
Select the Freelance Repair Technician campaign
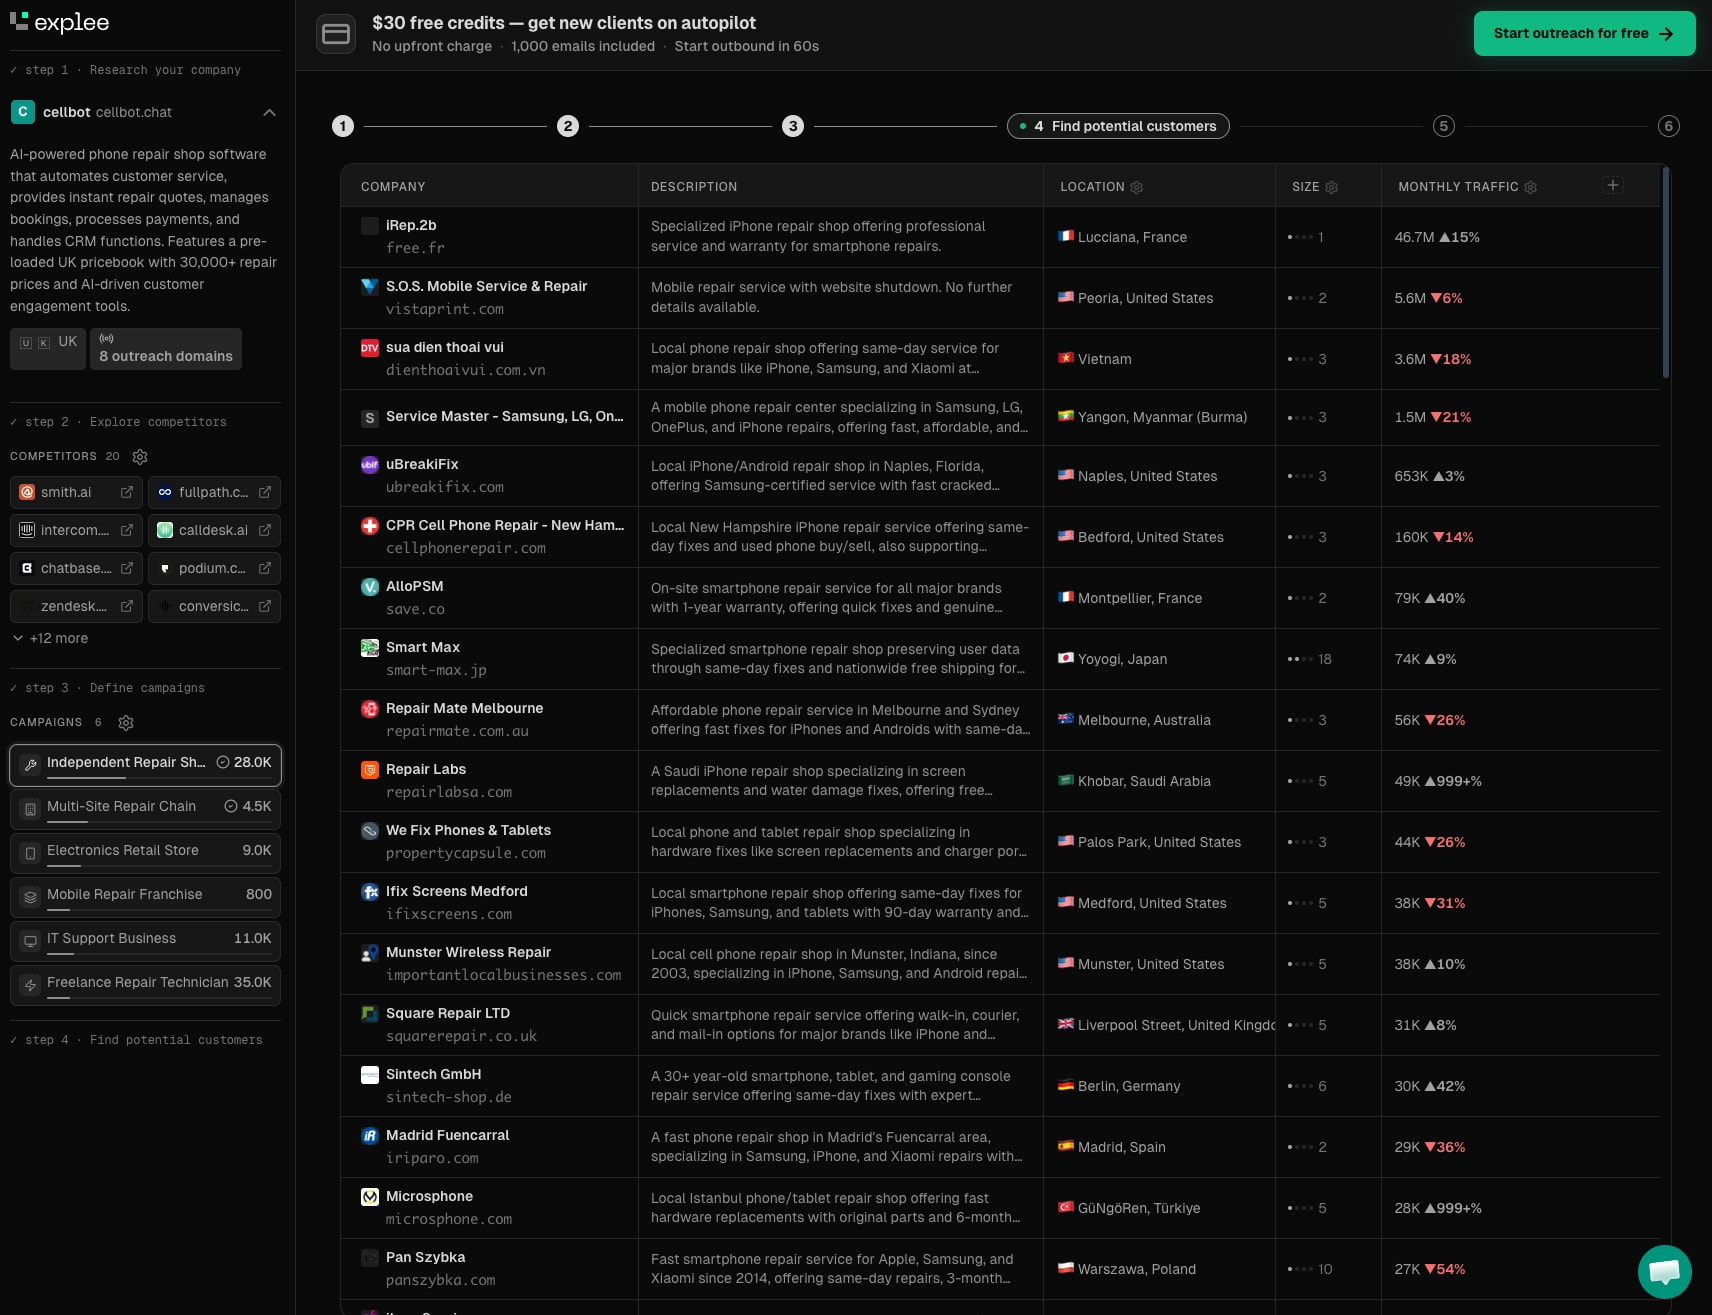click(x=146, y=985)
